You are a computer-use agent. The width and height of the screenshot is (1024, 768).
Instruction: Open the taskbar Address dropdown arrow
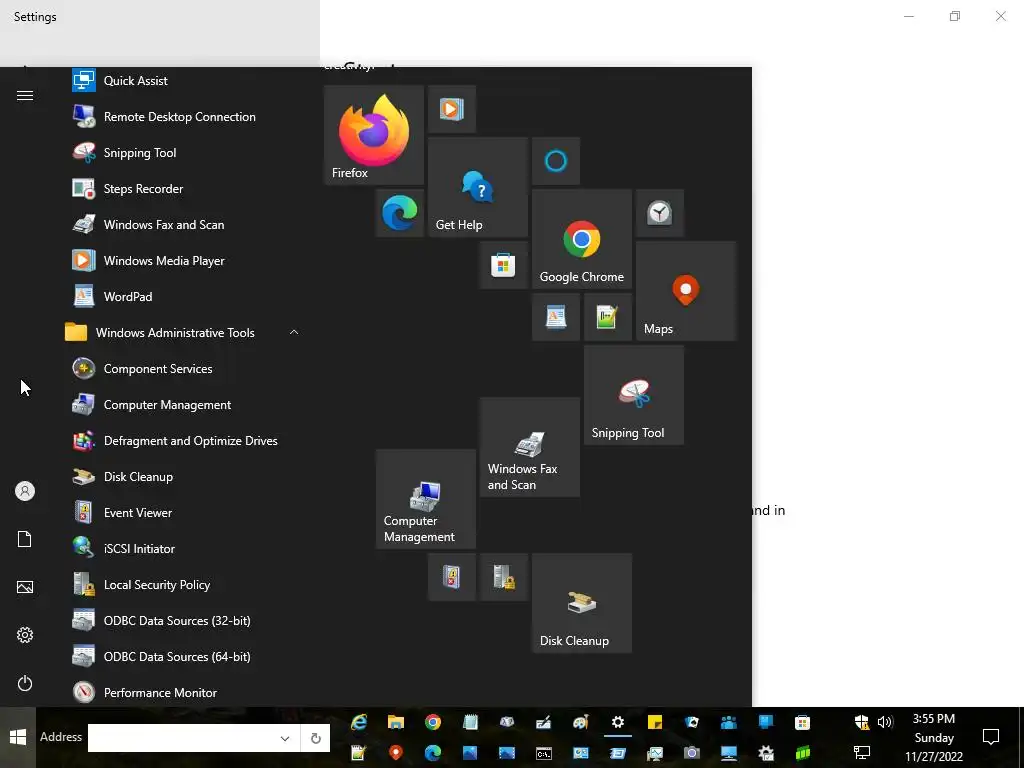click(285, 738)
